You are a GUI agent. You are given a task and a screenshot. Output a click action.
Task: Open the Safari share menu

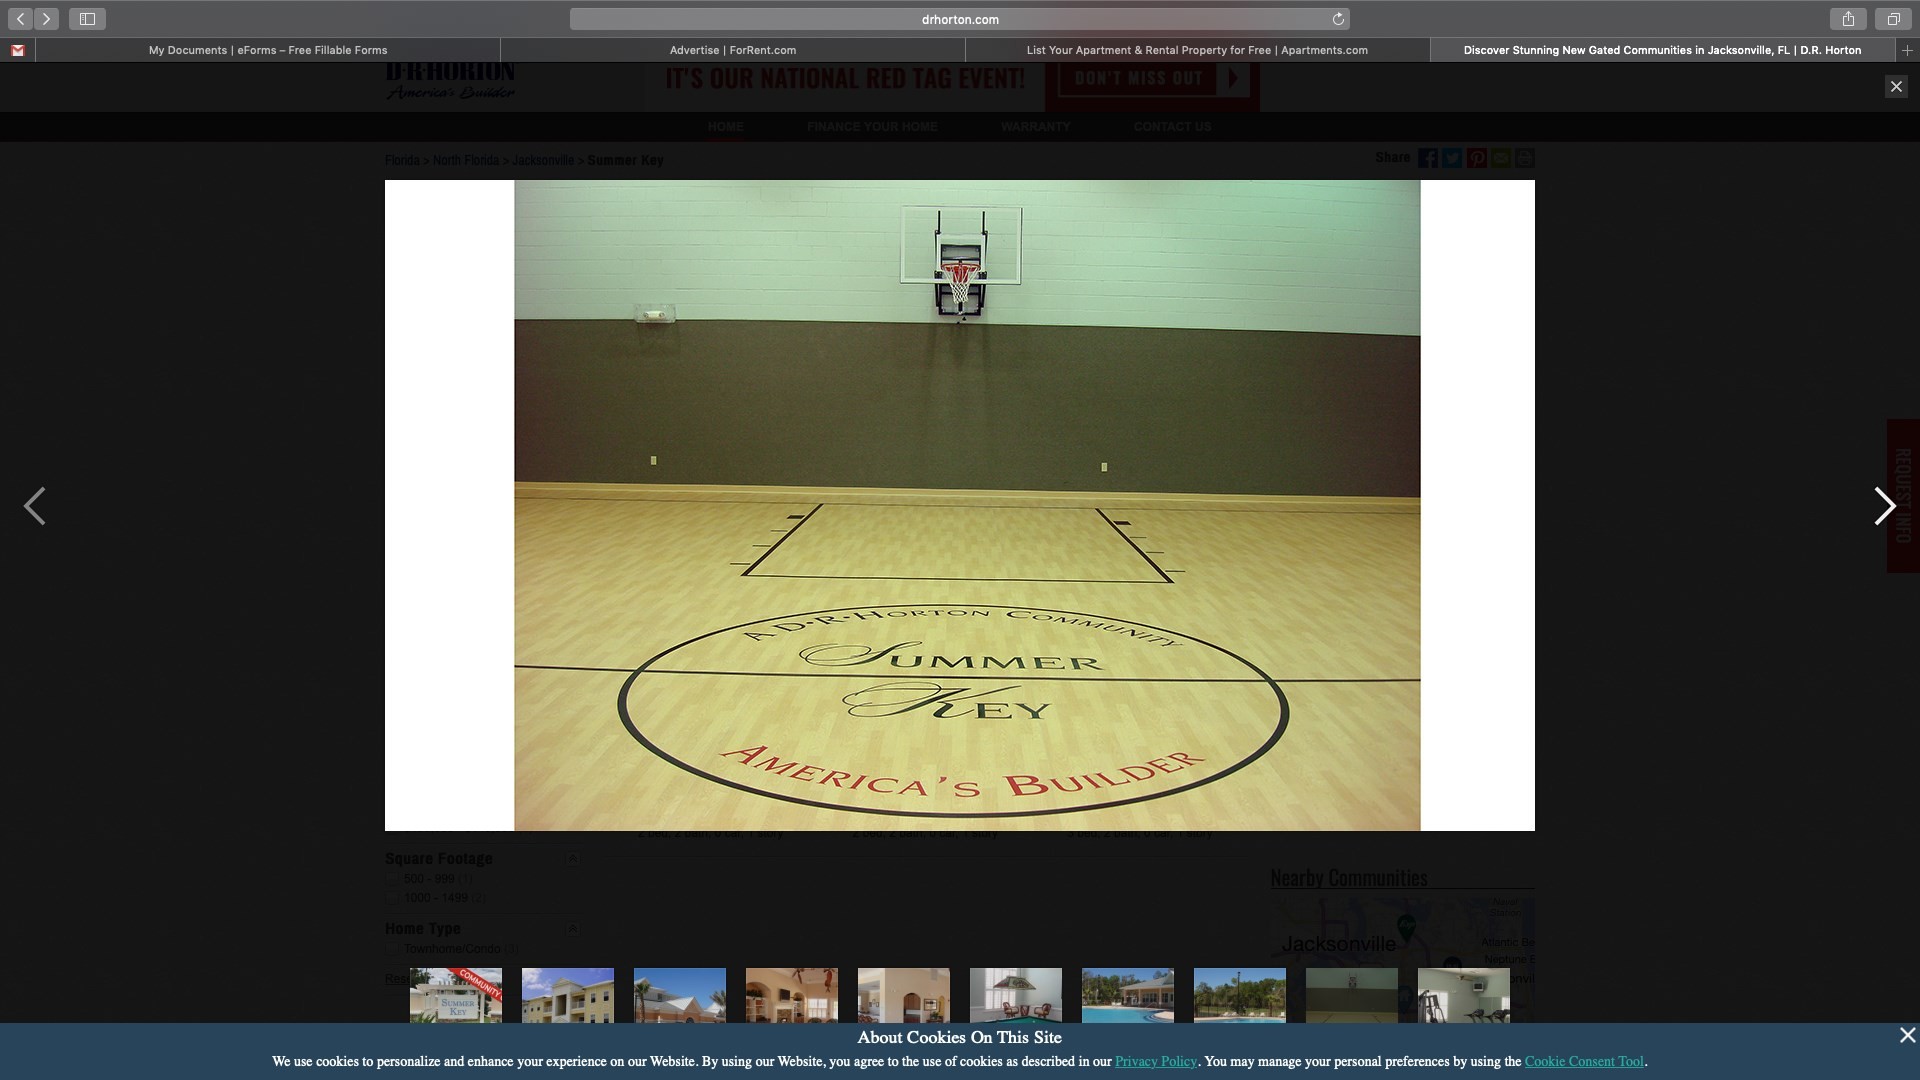(1848, 19)
